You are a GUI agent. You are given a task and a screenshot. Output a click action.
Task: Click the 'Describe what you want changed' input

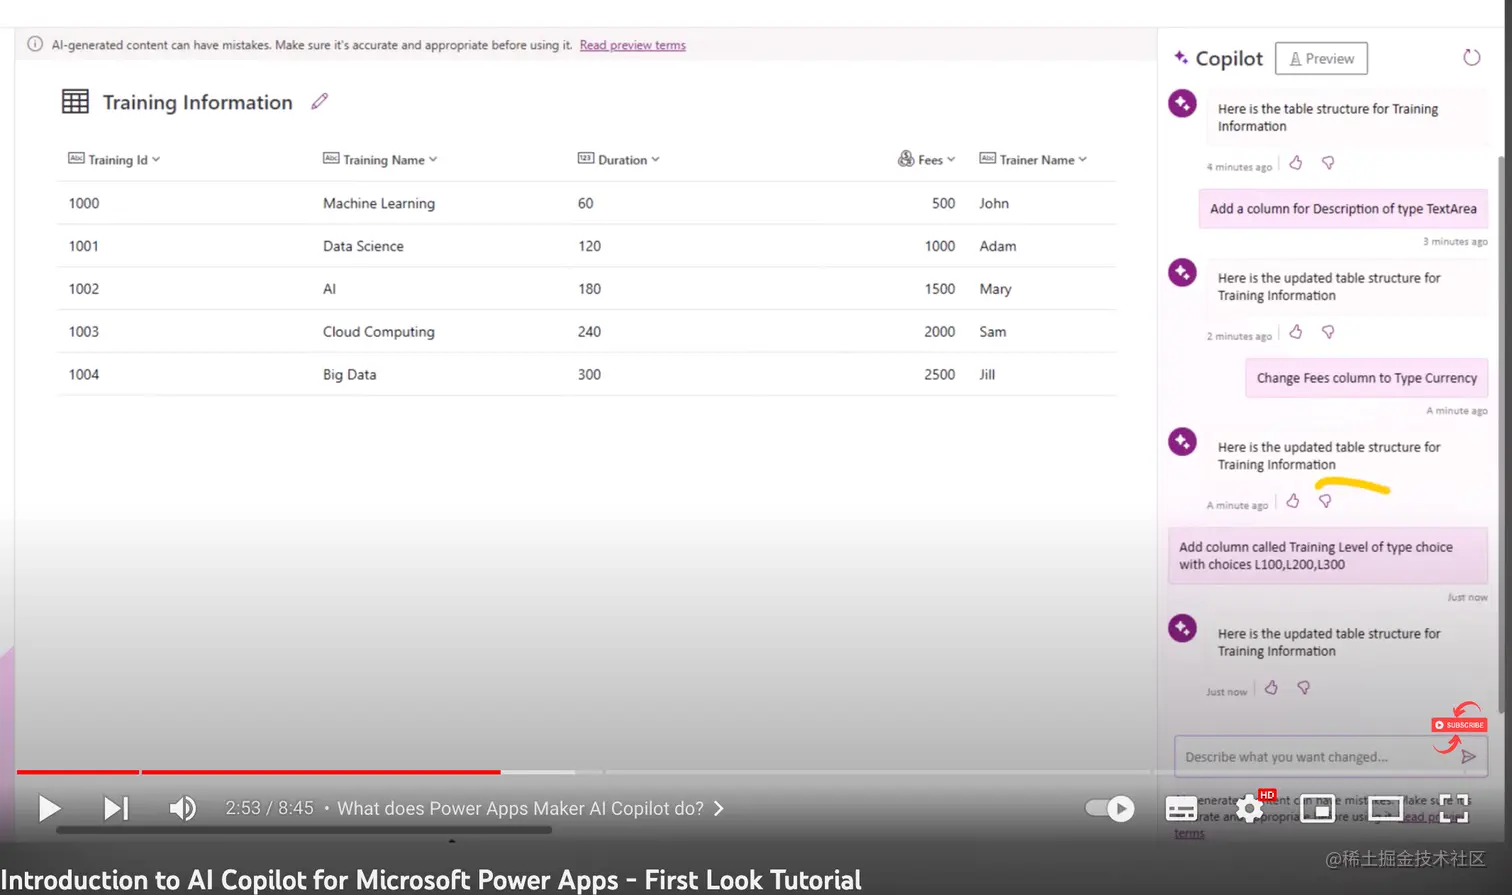pyautogui.click(x=1316, y=757)
